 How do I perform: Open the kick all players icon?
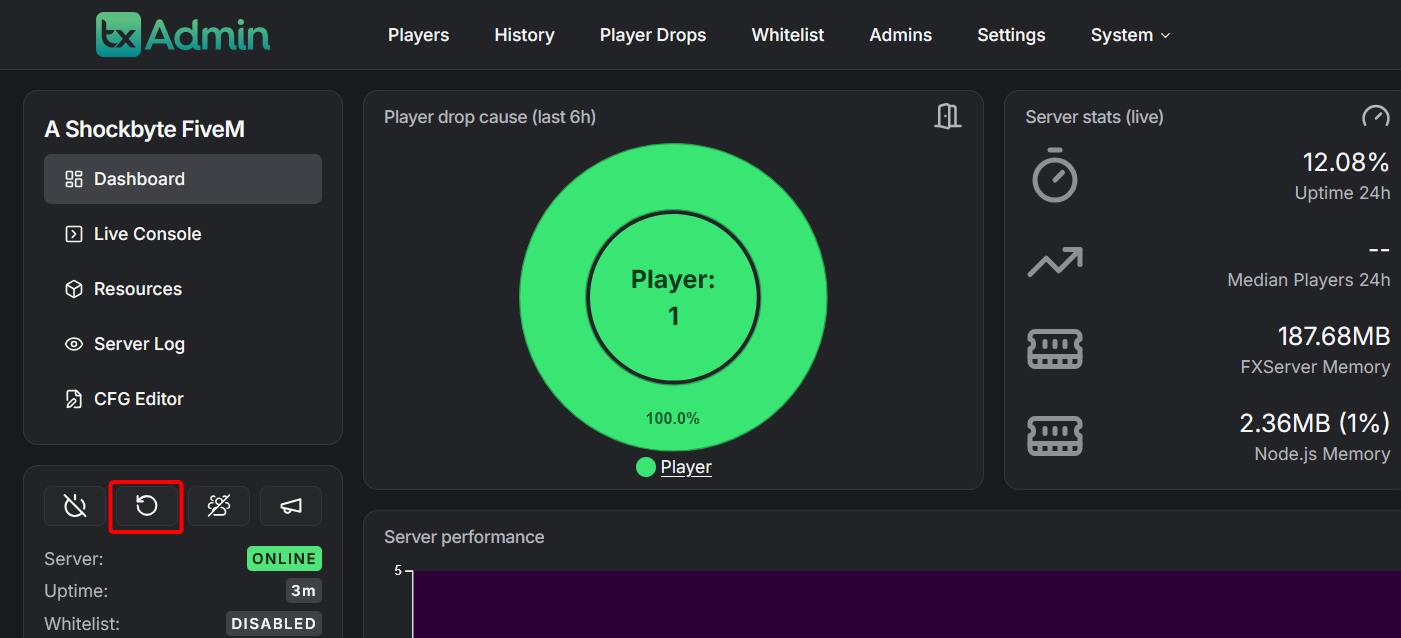click(x=219, y=506)
